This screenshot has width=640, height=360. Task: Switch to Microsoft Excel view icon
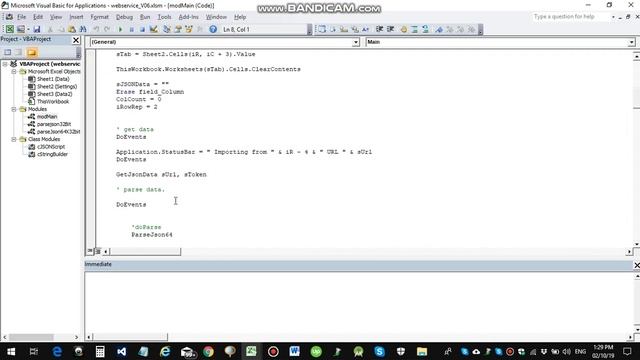click(10, 29)
